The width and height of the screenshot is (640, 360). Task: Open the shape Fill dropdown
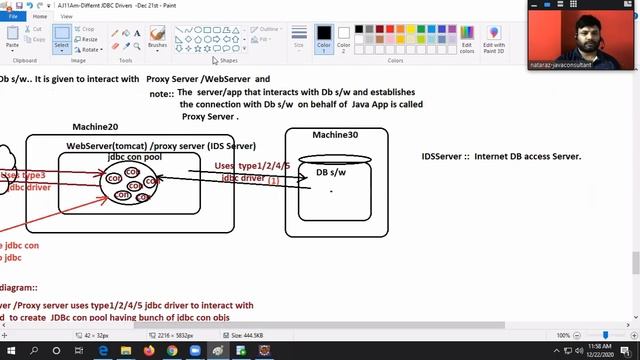pyautogui.click(x=261, y=40)
